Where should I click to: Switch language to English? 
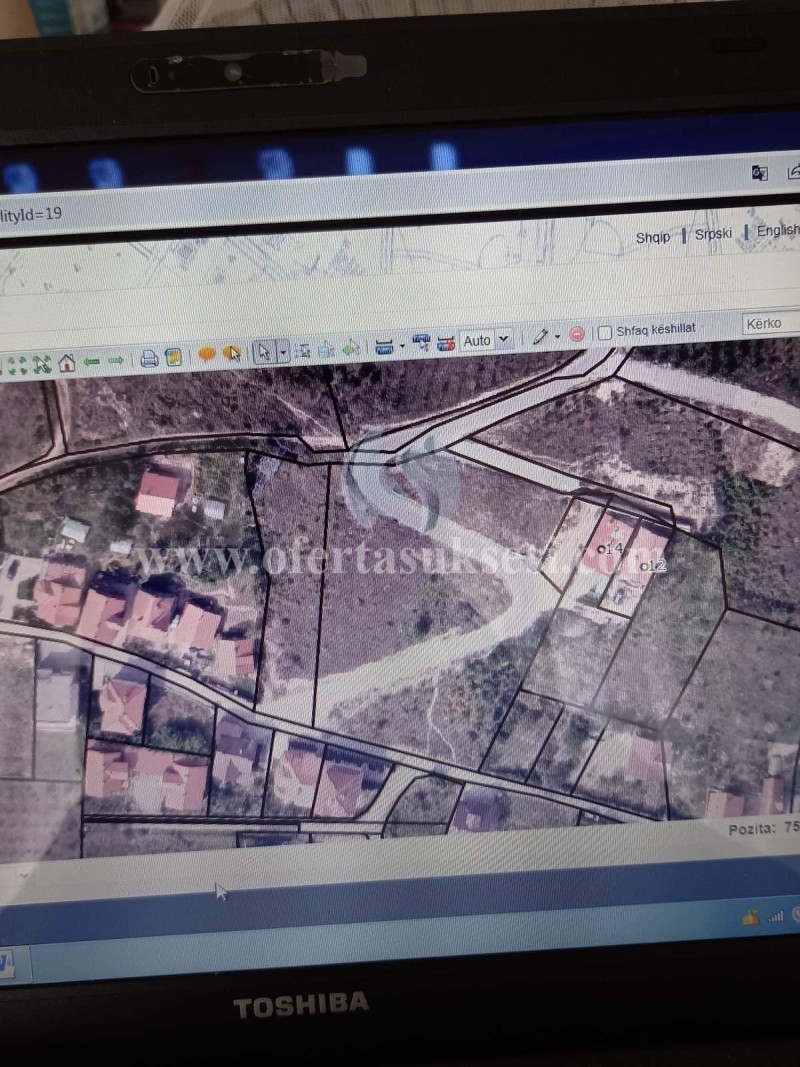click(777, 231)
